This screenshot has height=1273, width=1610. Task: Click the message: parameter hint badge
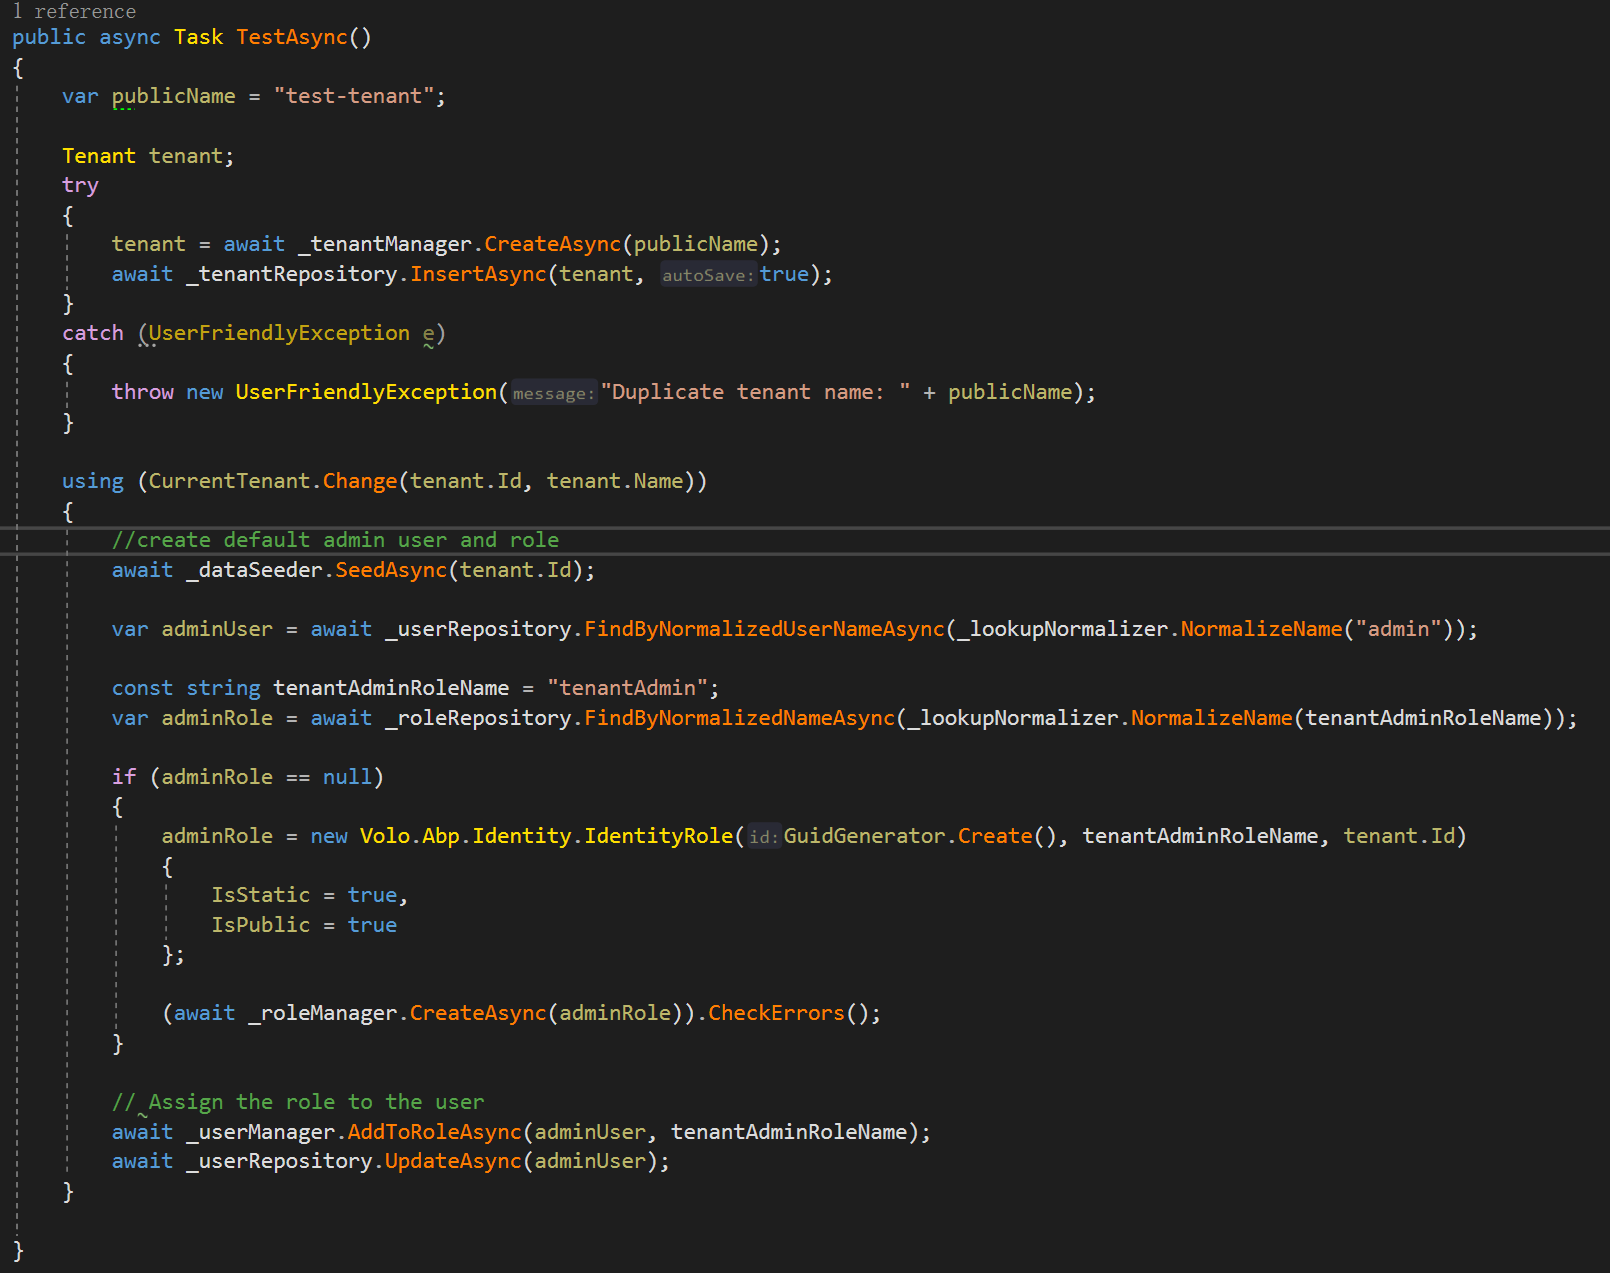coord(554,393)
